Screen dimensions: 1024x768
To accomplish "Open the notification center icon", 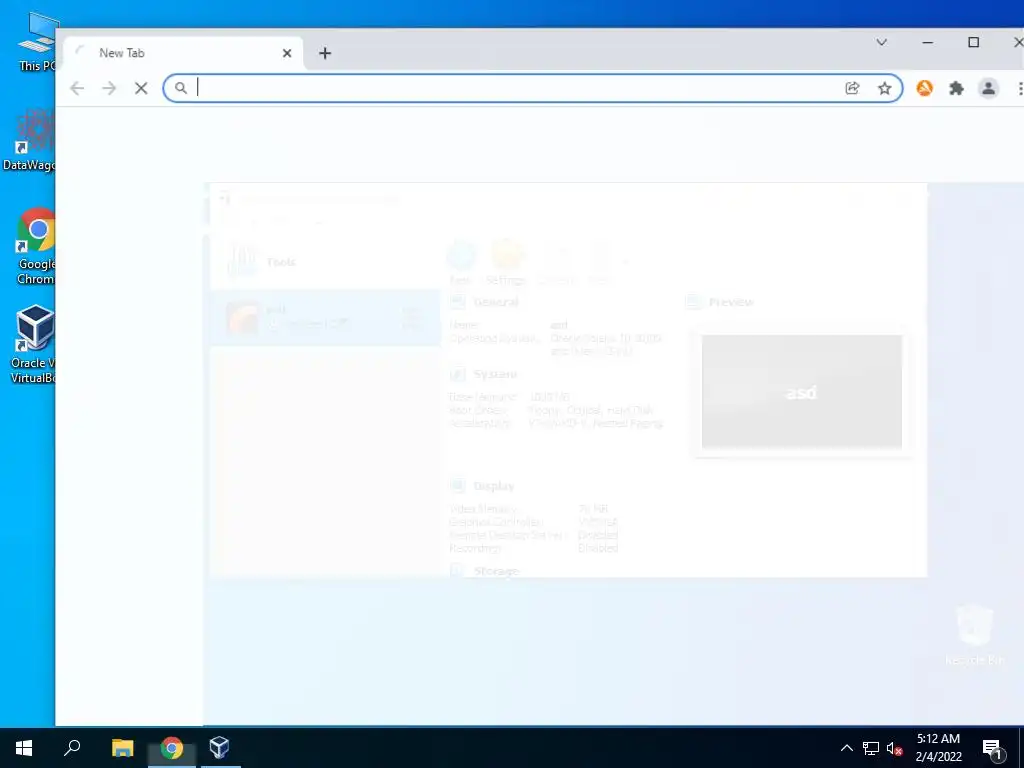I will (x=992, y=748).
